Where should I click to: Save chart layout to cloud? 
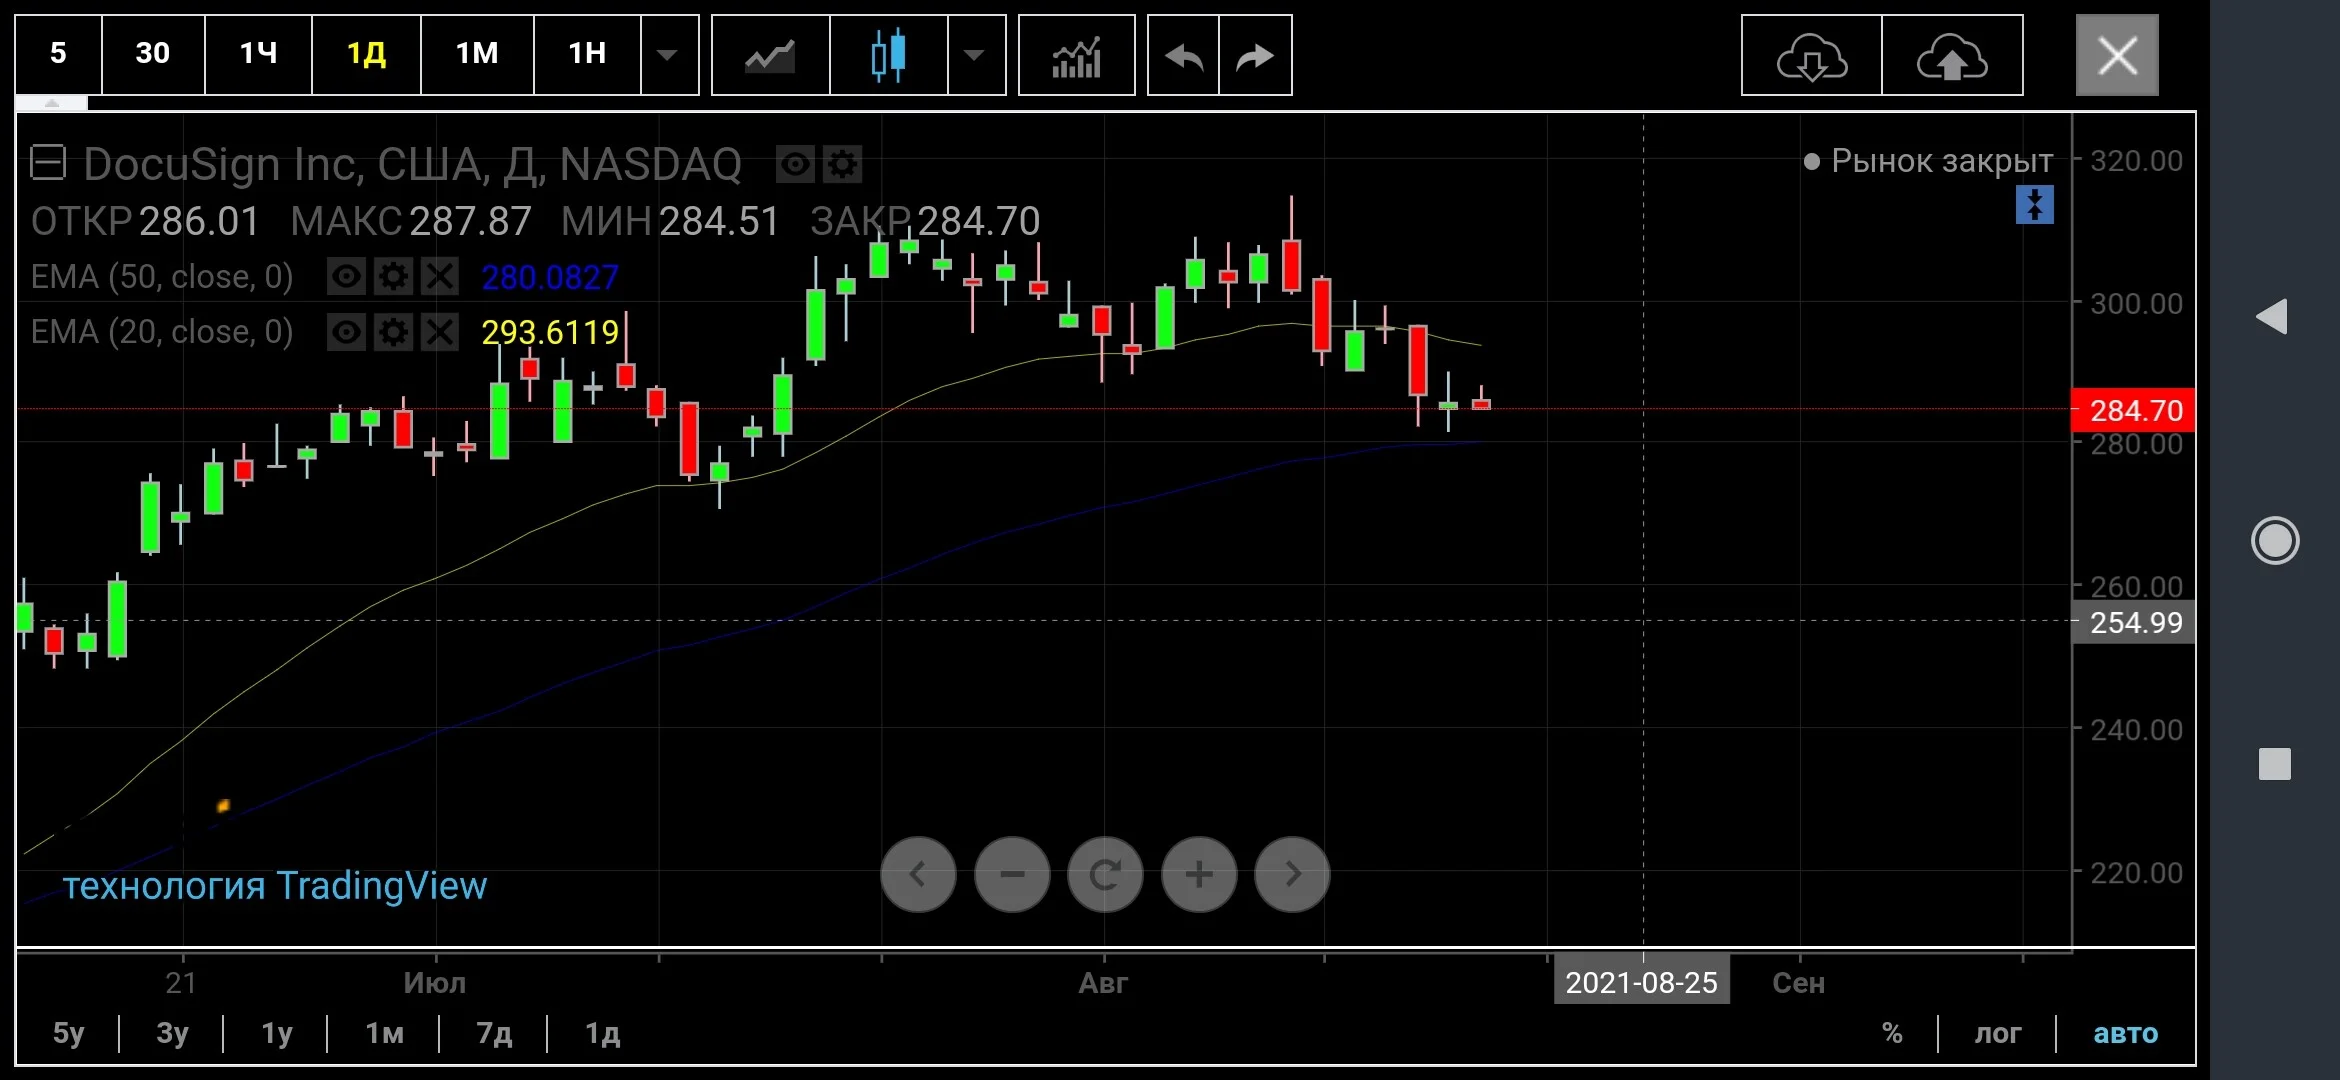(1952, 54)
